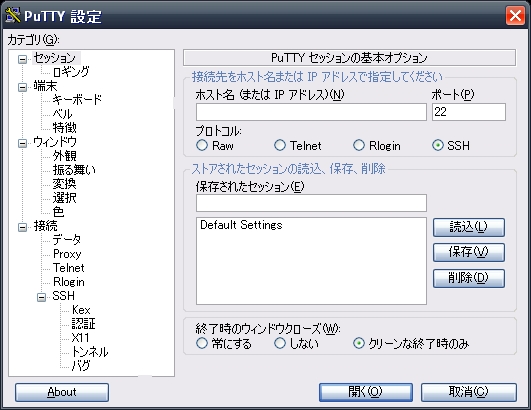Click the 開く(O) button
Screen dimensions: 531x410
(366, 392)
